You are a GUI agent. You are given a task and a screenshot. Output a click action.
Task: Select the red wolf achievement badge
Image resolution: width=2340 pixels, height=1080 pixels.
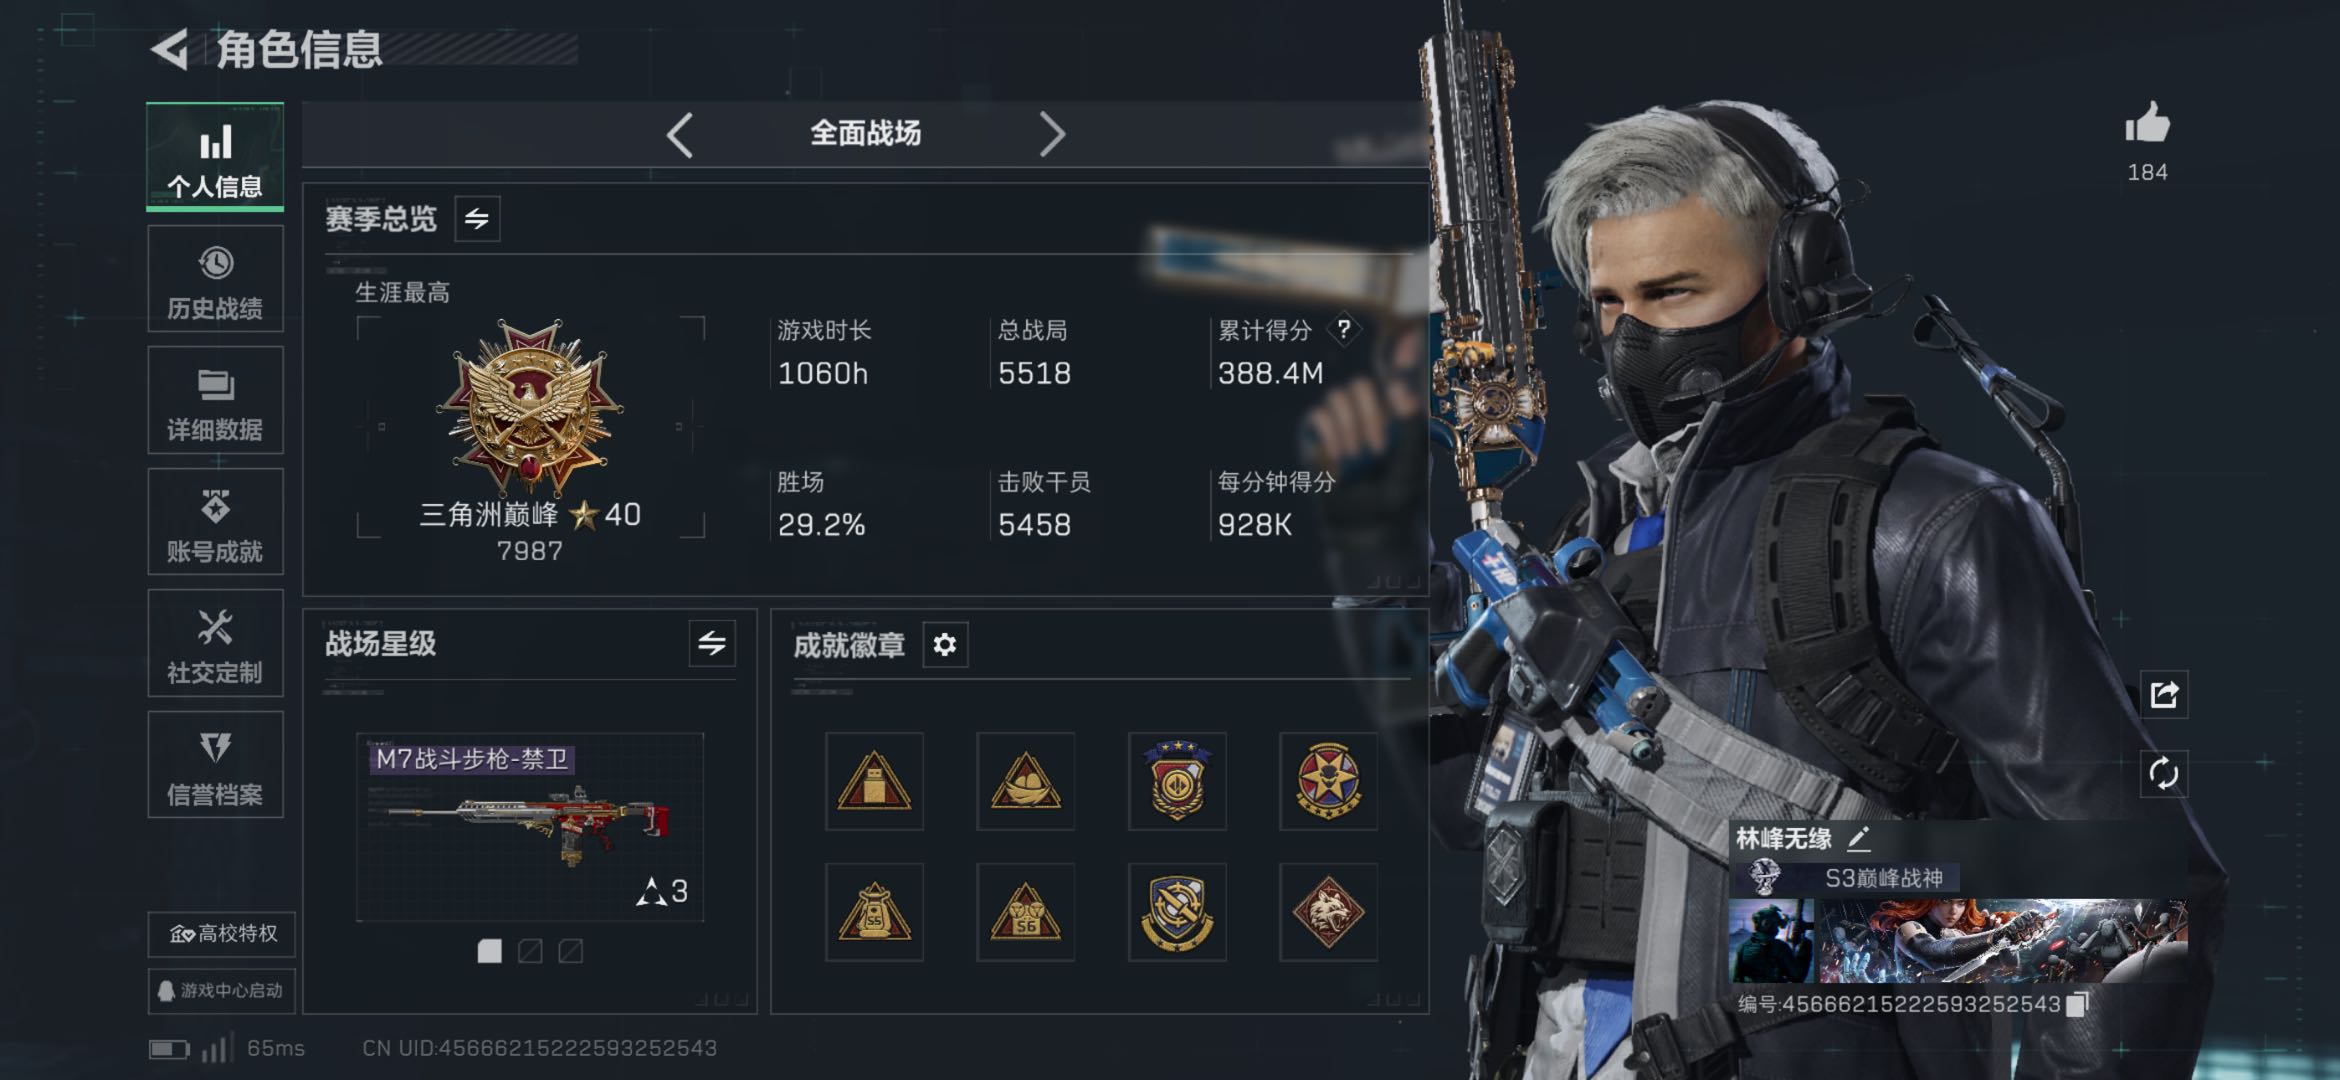[1328, 912]
